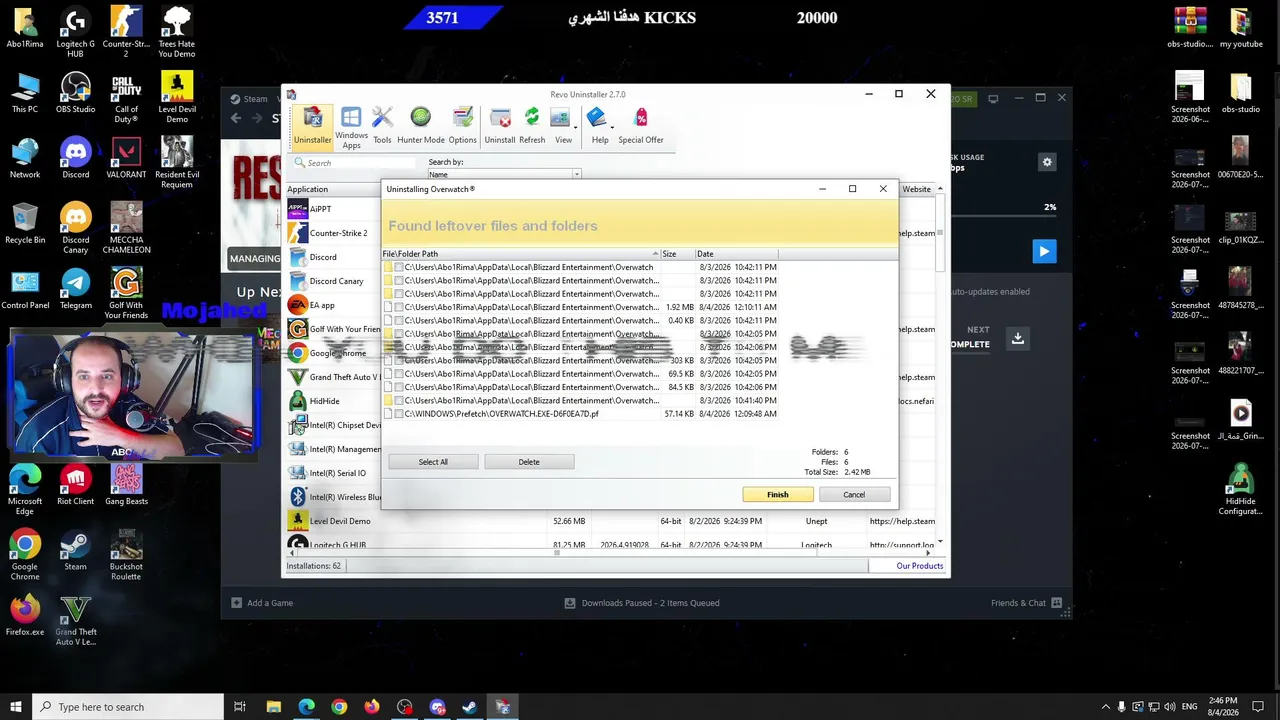Click the Delete button for leftovers
The width and height of the screenshot is (1280, 720).
[x=529, y=462]
